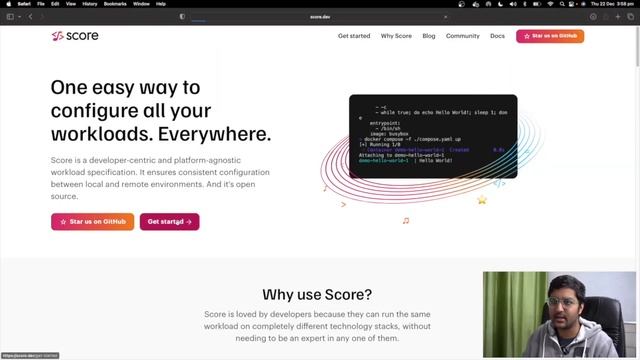Click hero Star us on GitHub button

[93, 222]
